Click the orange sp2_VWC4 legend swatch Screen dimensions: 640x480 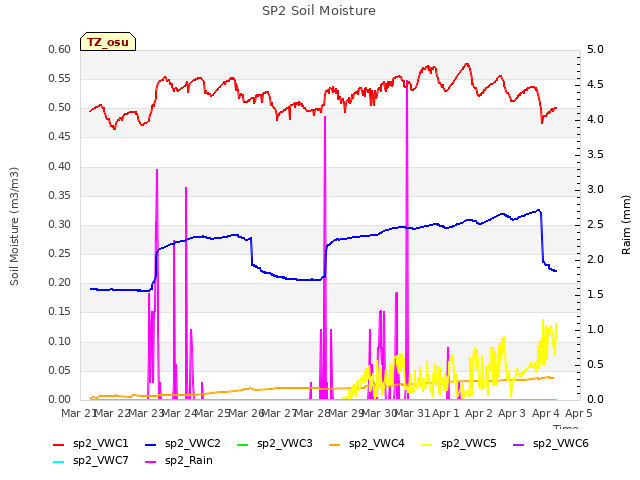coord(335,444)
